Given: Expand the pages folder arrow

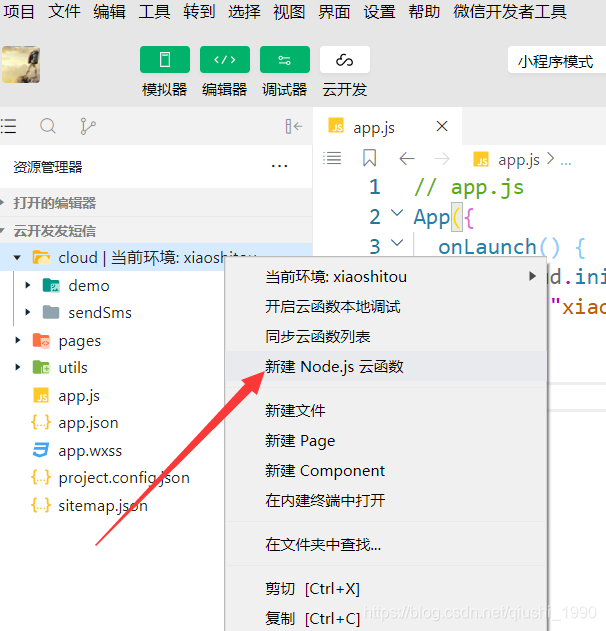Looking at the screenshot, I should pyautogui.click(x=17, y=340).
